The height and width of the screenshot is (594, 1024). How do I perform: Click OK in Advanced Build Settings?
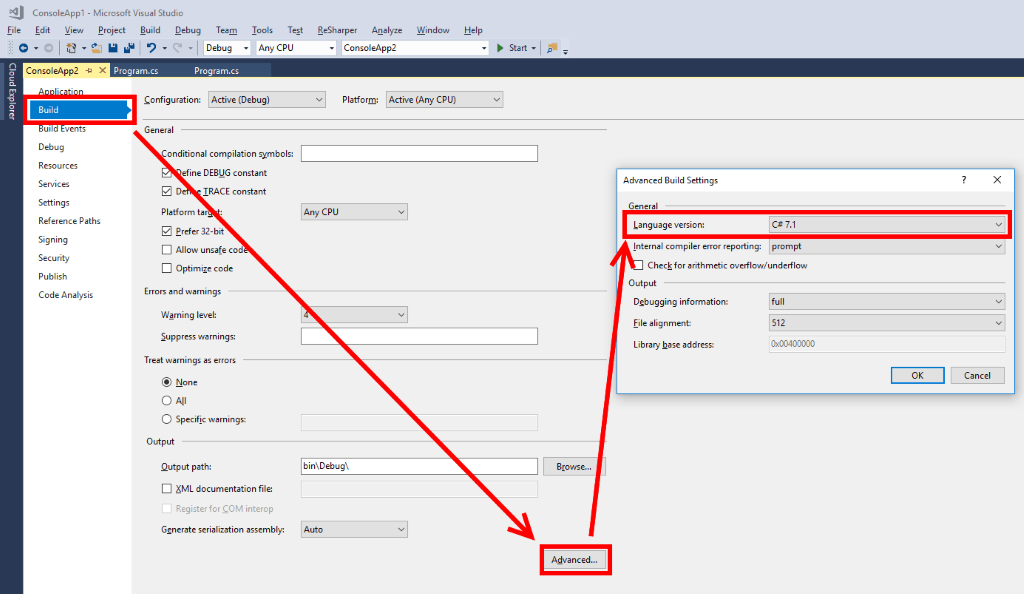(x=917, y=375)
